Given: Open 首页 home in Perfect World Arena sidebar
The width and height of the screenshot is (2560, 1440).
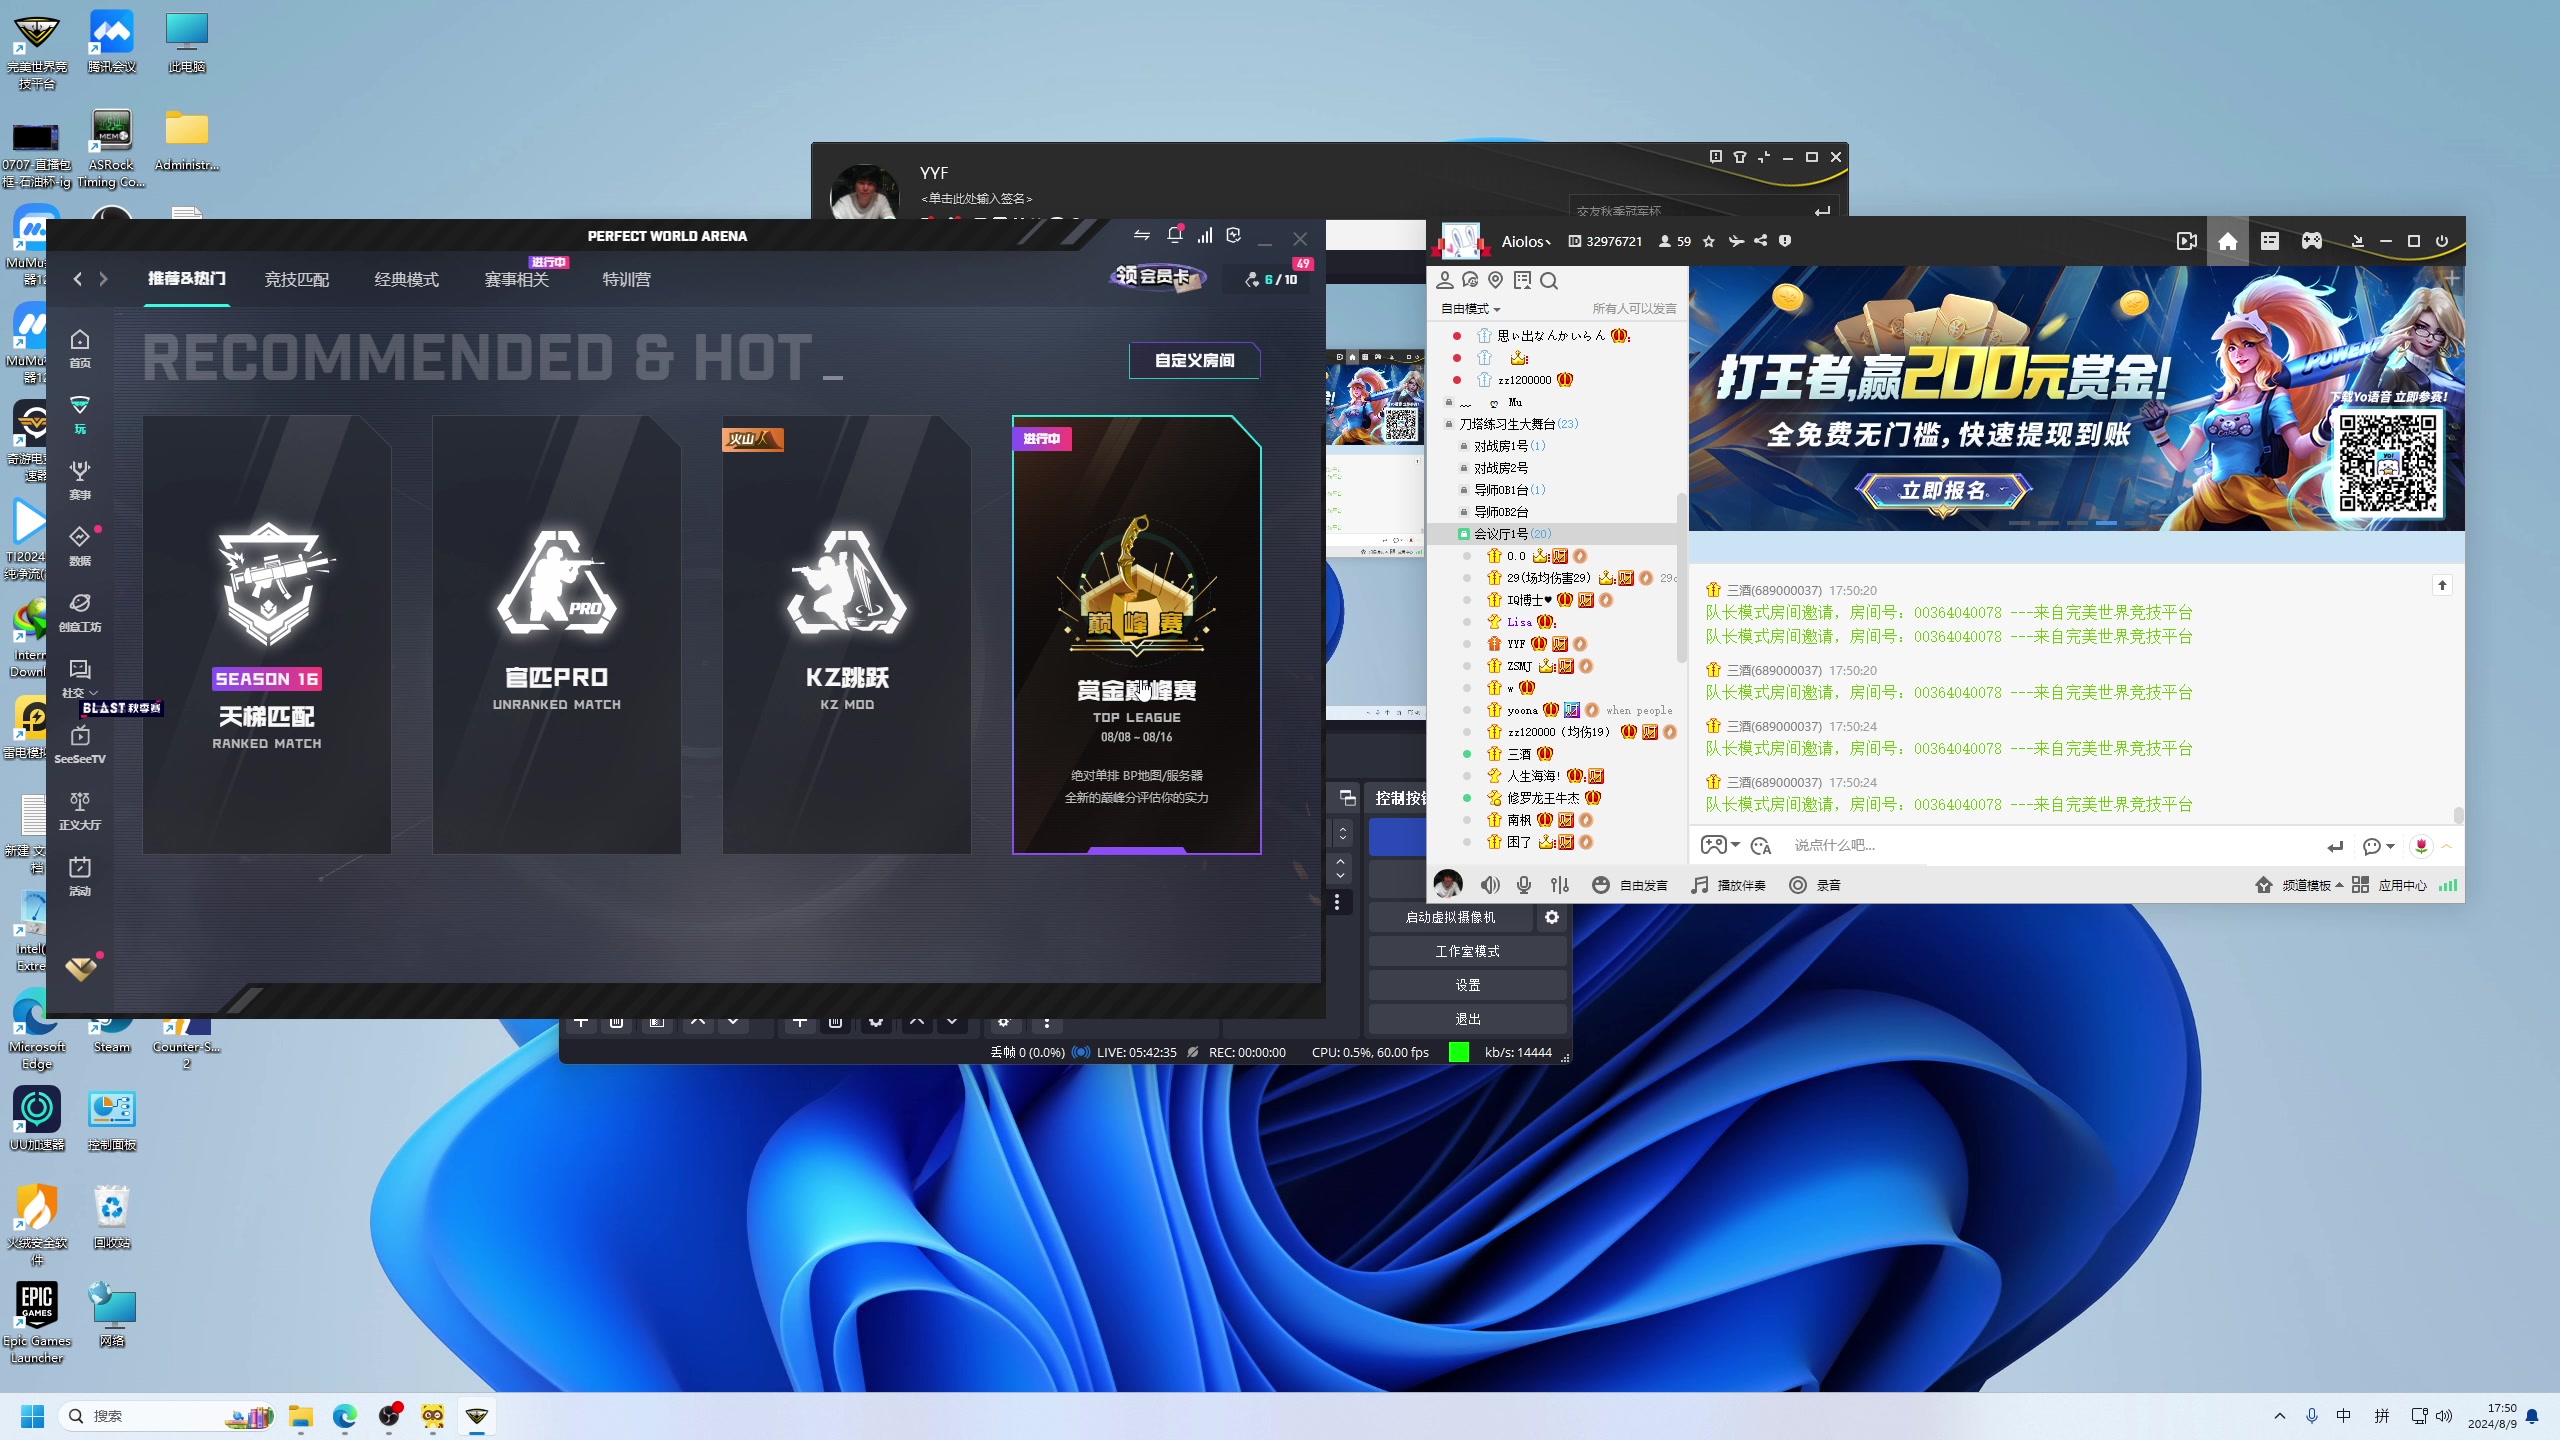Looking at the screenshot, I should (x=80, y=348).
